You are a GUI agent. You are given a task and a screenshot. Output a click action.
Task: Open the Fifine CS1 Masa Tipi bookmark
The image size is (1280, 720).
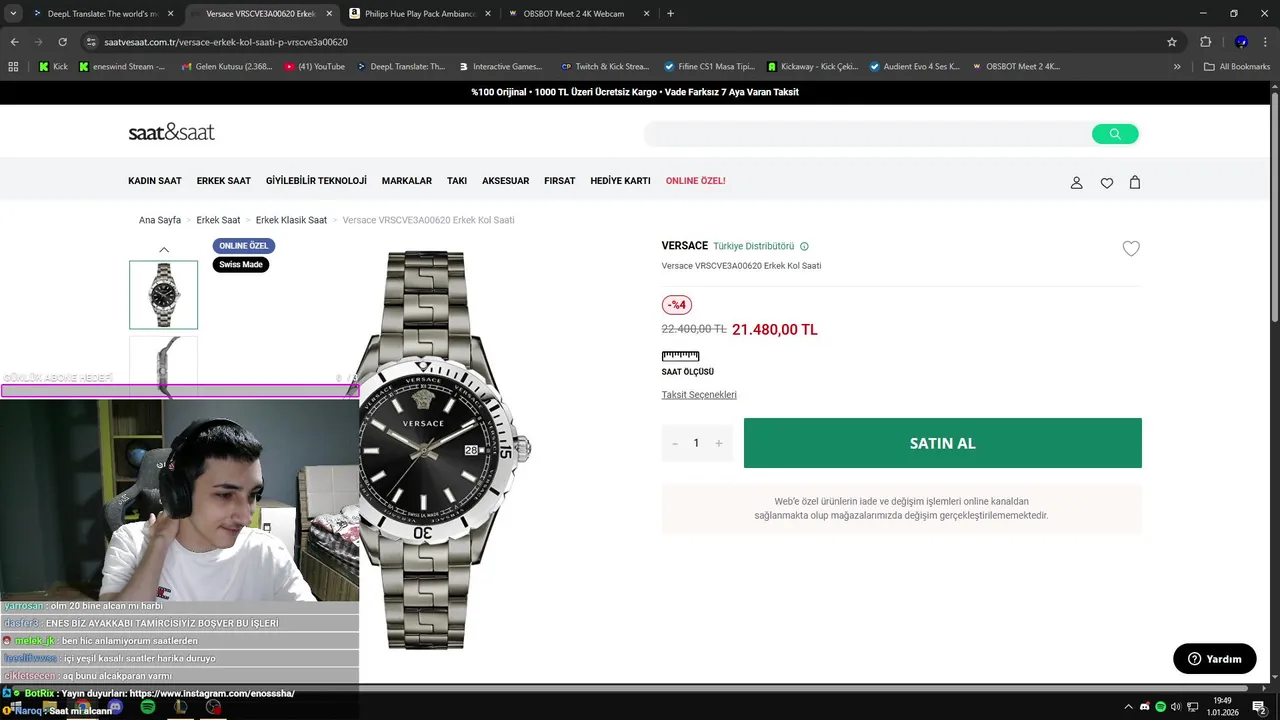(x=710, y=67)
